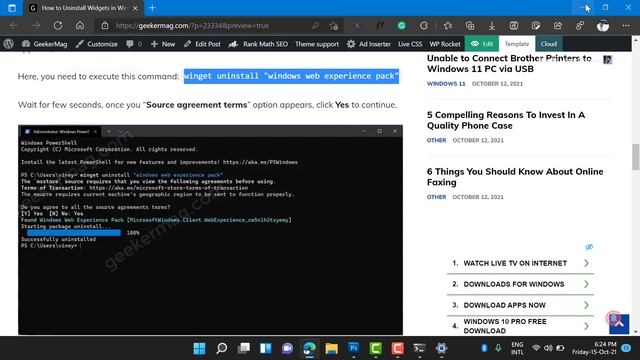Go to the browser home page icon
640x360 pixels.
(80, 26)
